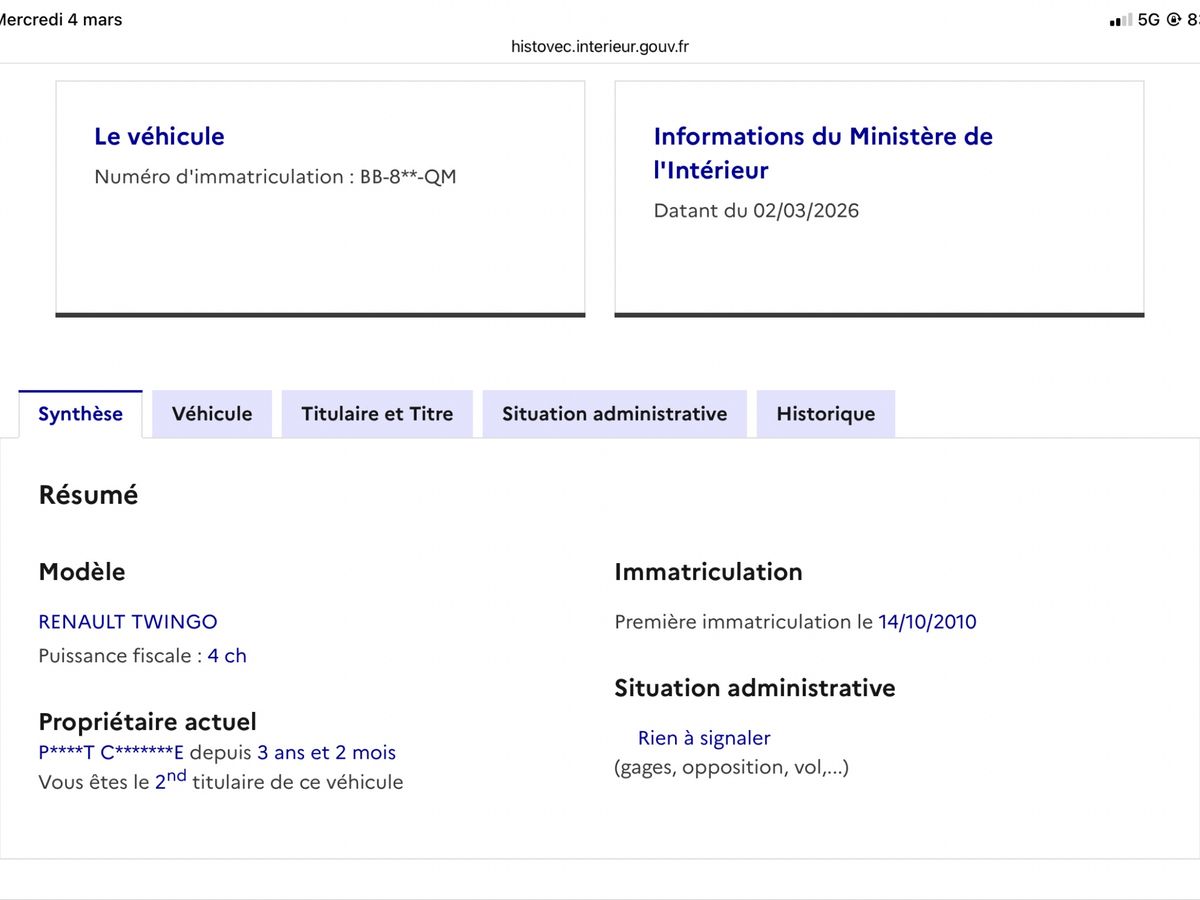Tap the 5G network indicator
This screenshot has height=900, width=1200.
click(1148, 19)
